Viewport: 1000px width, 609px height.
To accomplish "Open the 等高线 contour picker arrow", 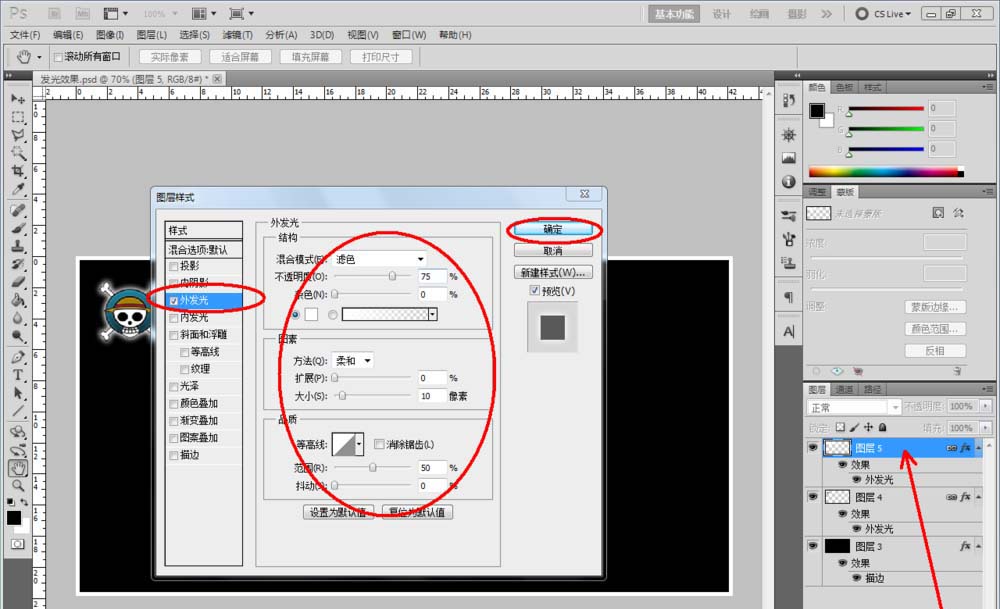I will [x=359, y=444].
